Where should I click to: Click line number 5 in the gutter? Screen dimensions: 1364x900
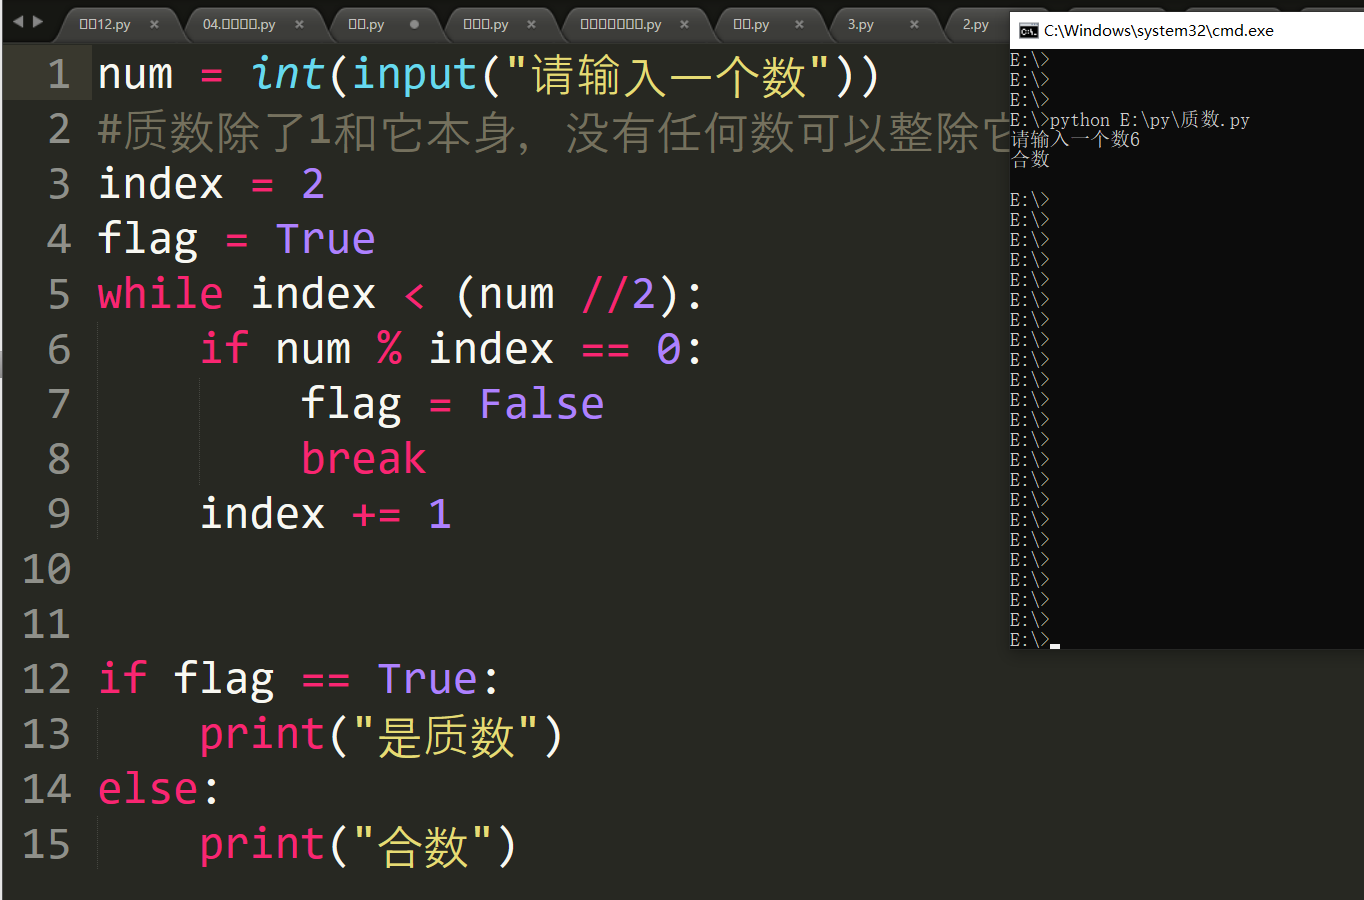(x=58, y=294)
